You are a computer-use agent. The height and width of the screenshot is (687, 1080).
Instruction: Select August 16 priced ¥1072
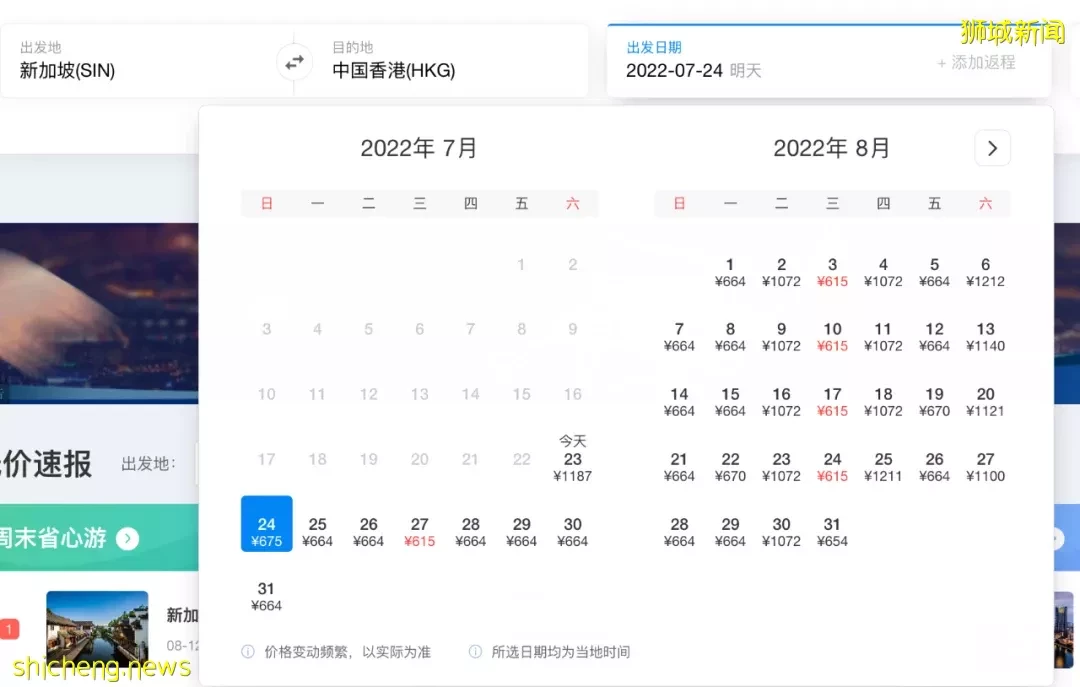(x=781, y=402)
